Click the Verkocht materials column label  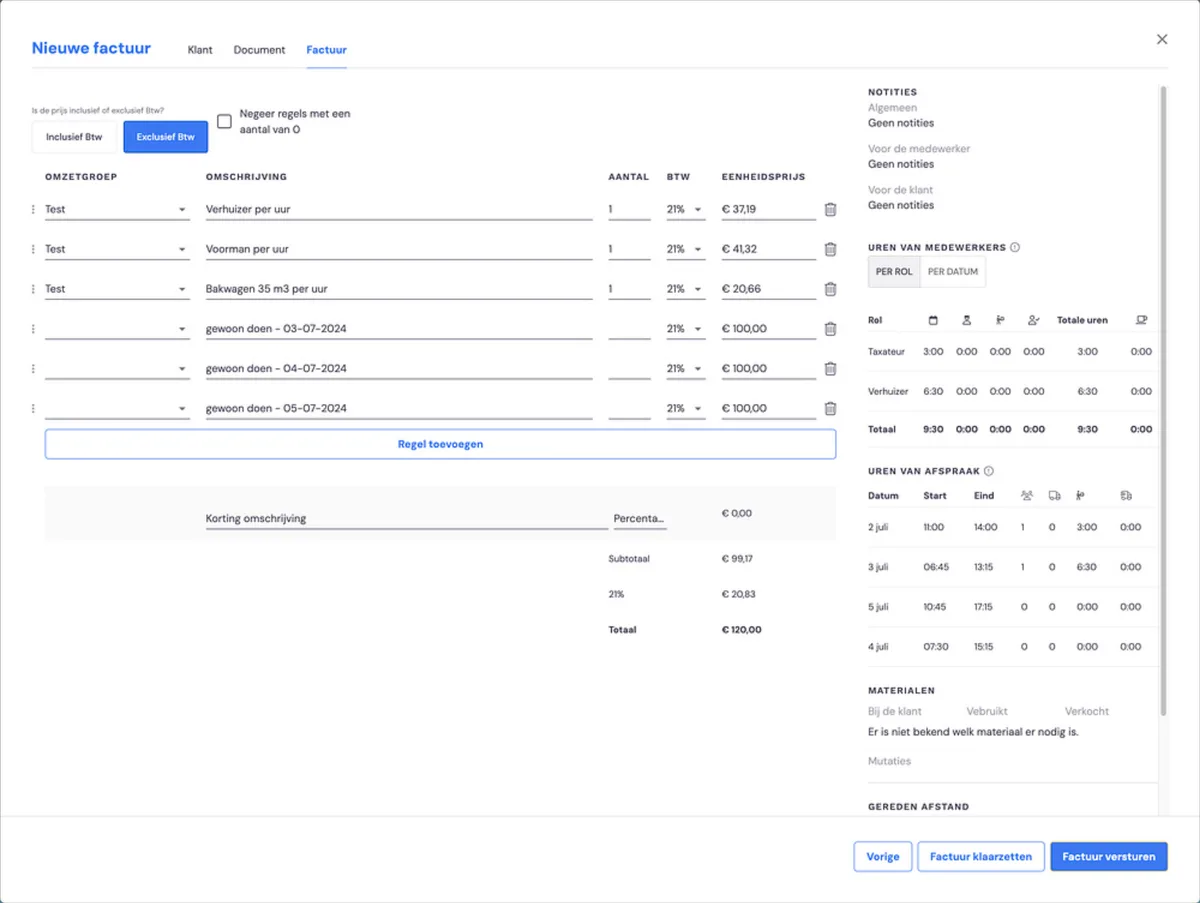click(1087, 712)
